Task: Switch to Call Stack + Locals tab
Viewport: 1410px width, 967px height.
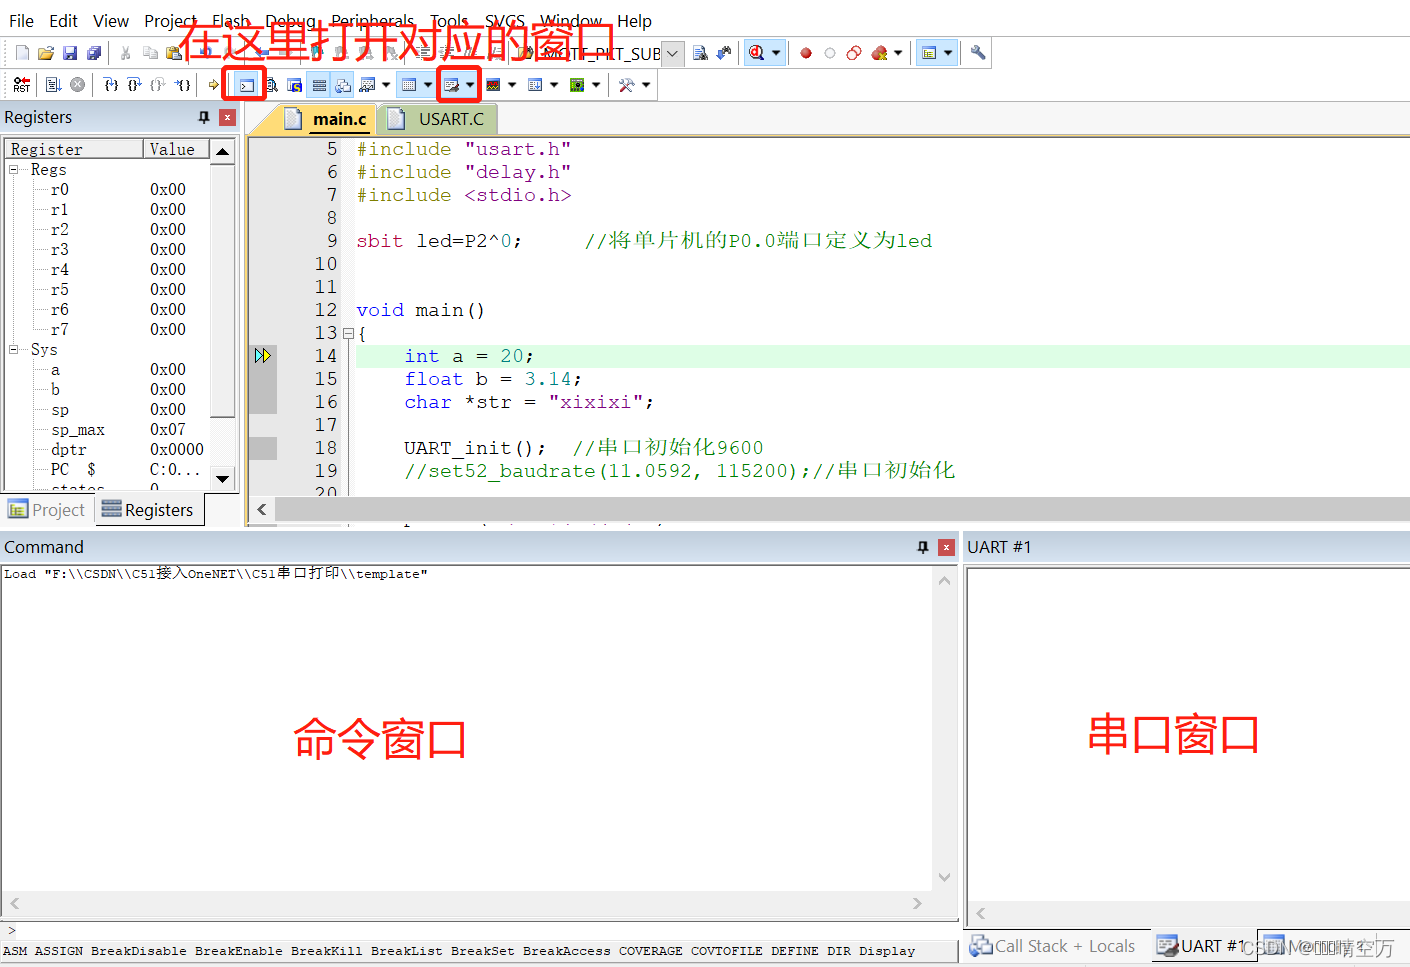Action: point(1053,946)
